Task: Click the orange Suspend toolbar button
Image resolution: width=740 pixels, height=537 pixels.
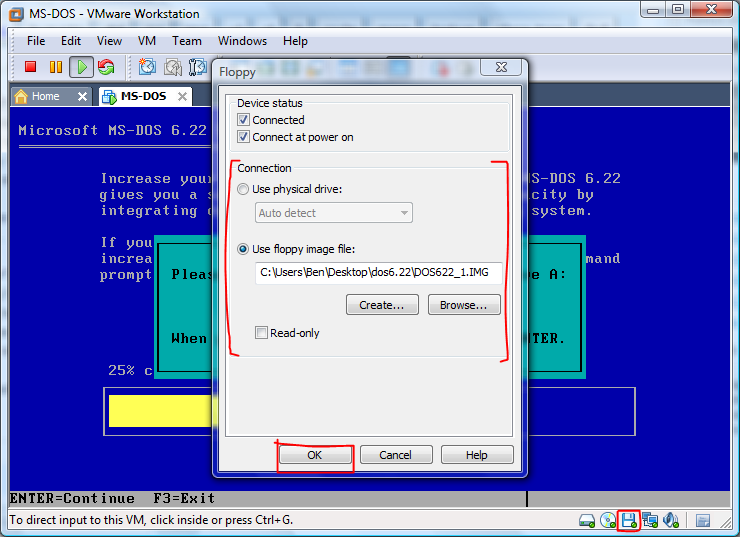Action: point(56,67)
